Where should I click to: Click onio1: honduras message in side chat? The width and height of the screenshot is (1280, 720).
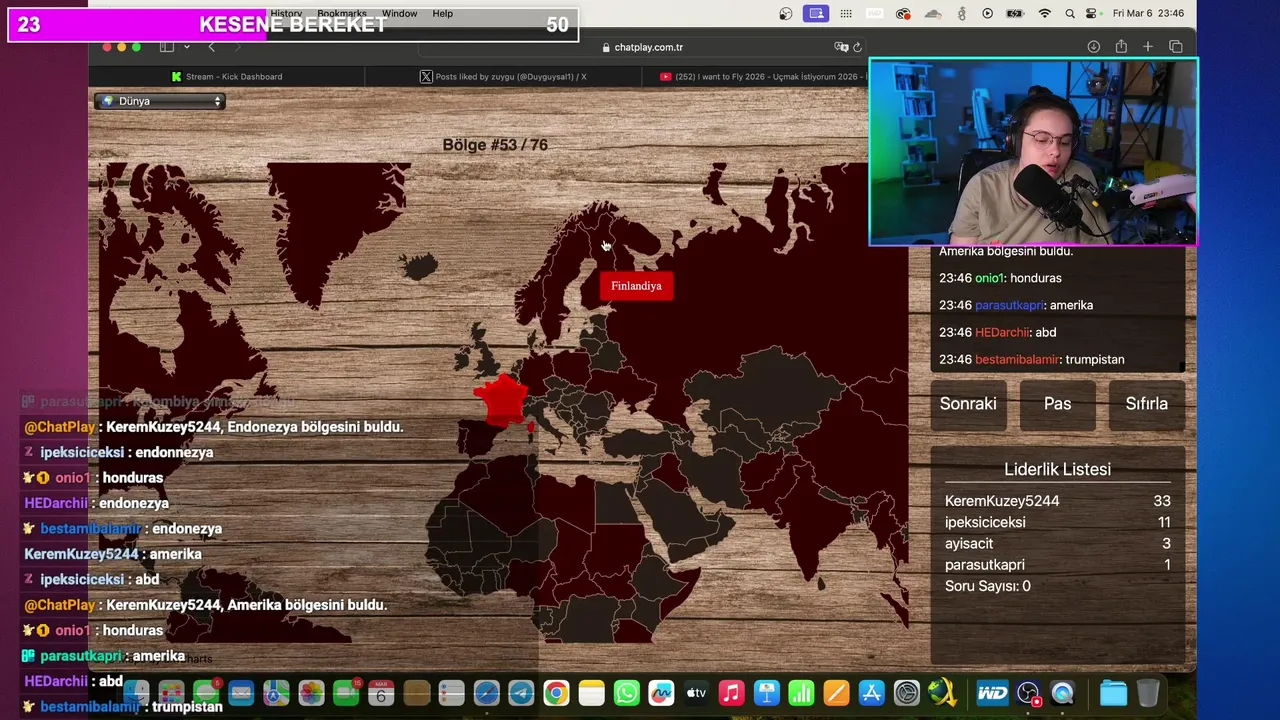pos(1000,278)
